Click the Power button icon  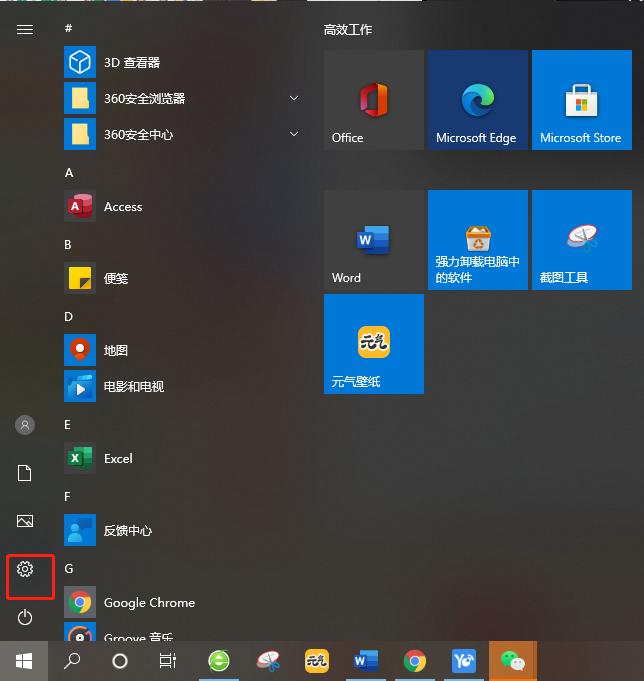coord(25,618)
